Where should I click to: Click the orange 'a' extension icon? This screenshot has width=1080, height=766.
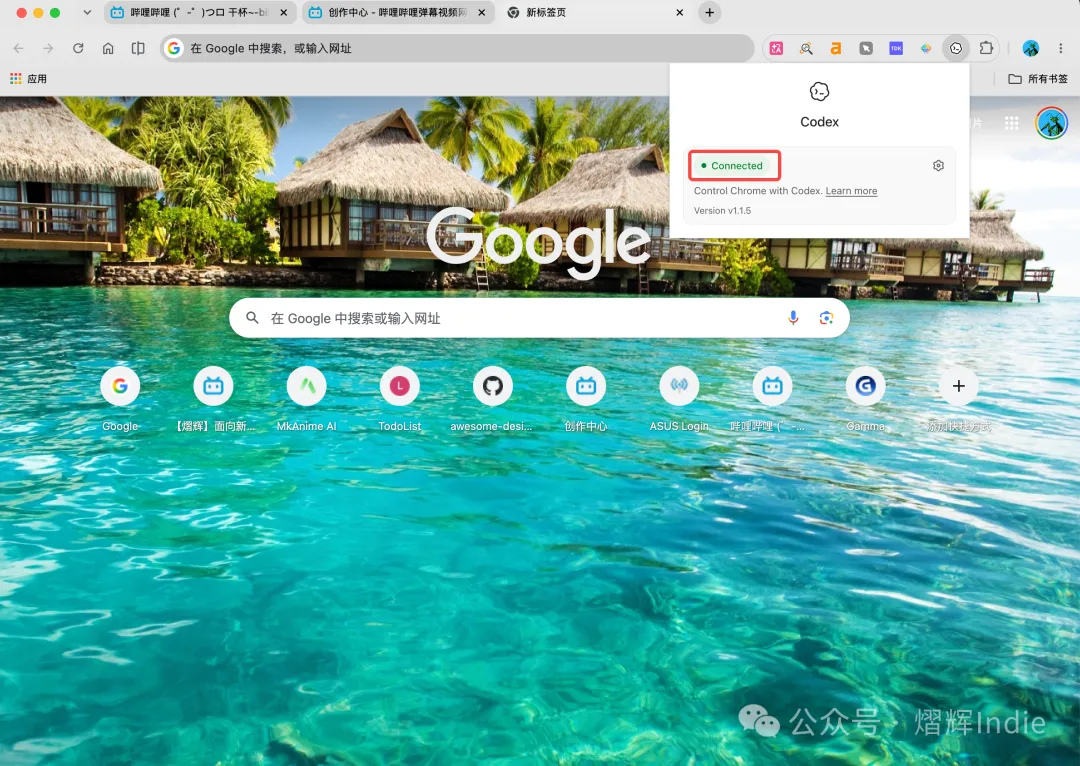835,48
